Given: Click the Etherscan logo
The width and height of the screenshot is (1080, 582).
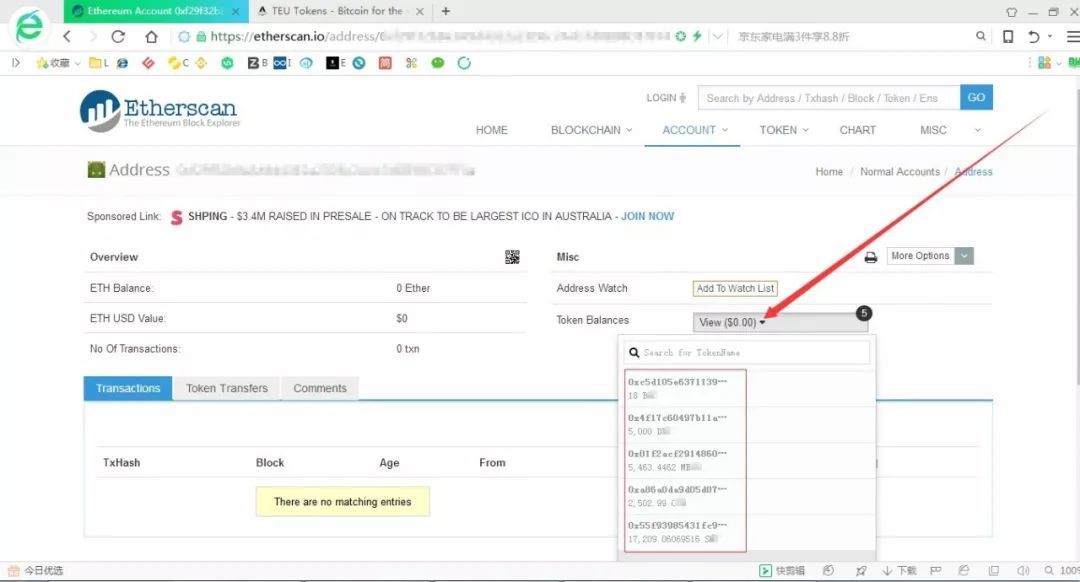Looking at the screenshot, I should (x=160, y=111).
